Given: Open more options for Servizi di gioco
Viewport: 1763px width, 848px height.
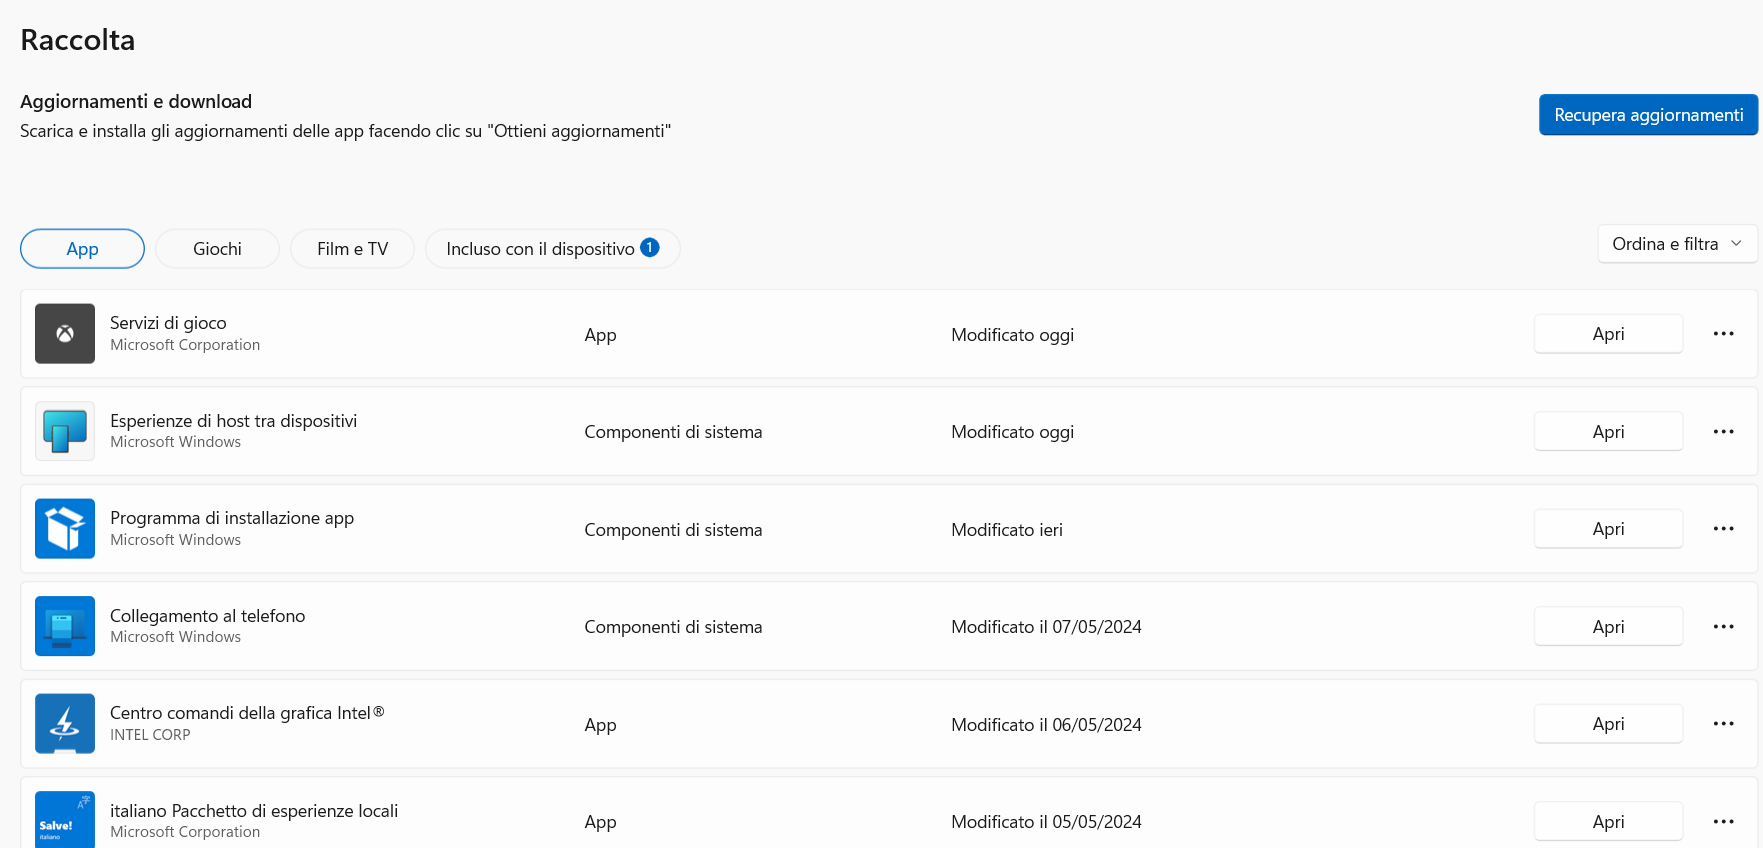Looking at the screenshot, I should click(x=1723, y=334).
